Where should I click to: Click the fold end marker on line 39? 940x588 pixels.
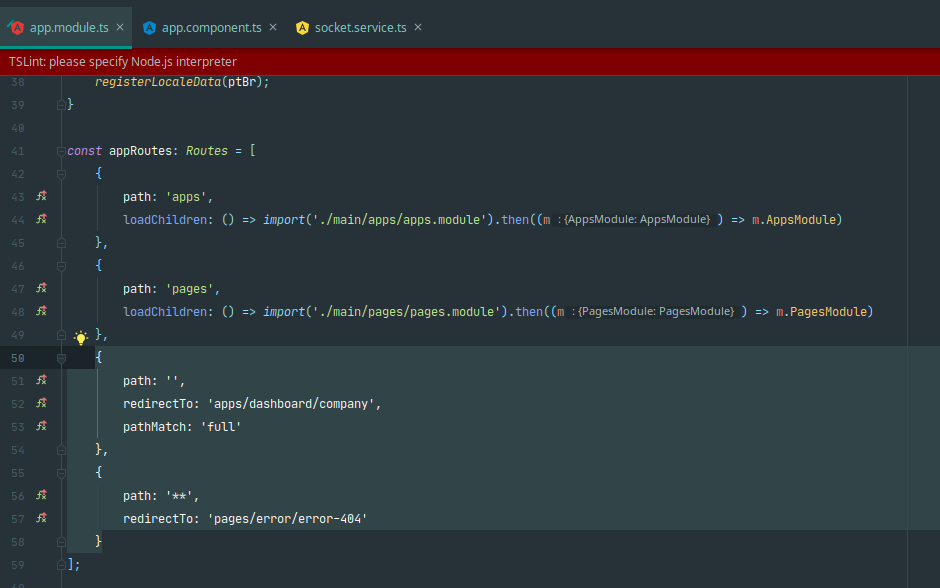(61, 105)
